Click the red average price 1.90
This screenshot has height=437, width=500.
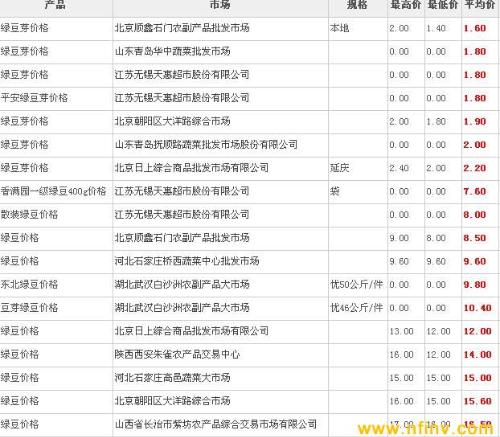tap(475, 122)
